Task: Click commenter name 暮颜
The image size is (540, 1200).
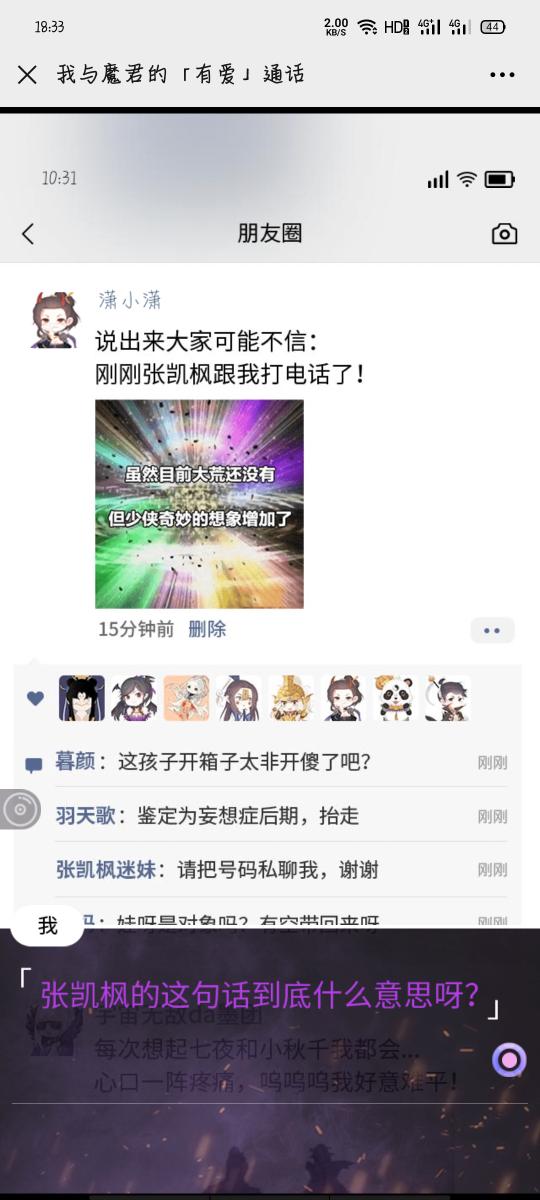Action: pos(75,762)
